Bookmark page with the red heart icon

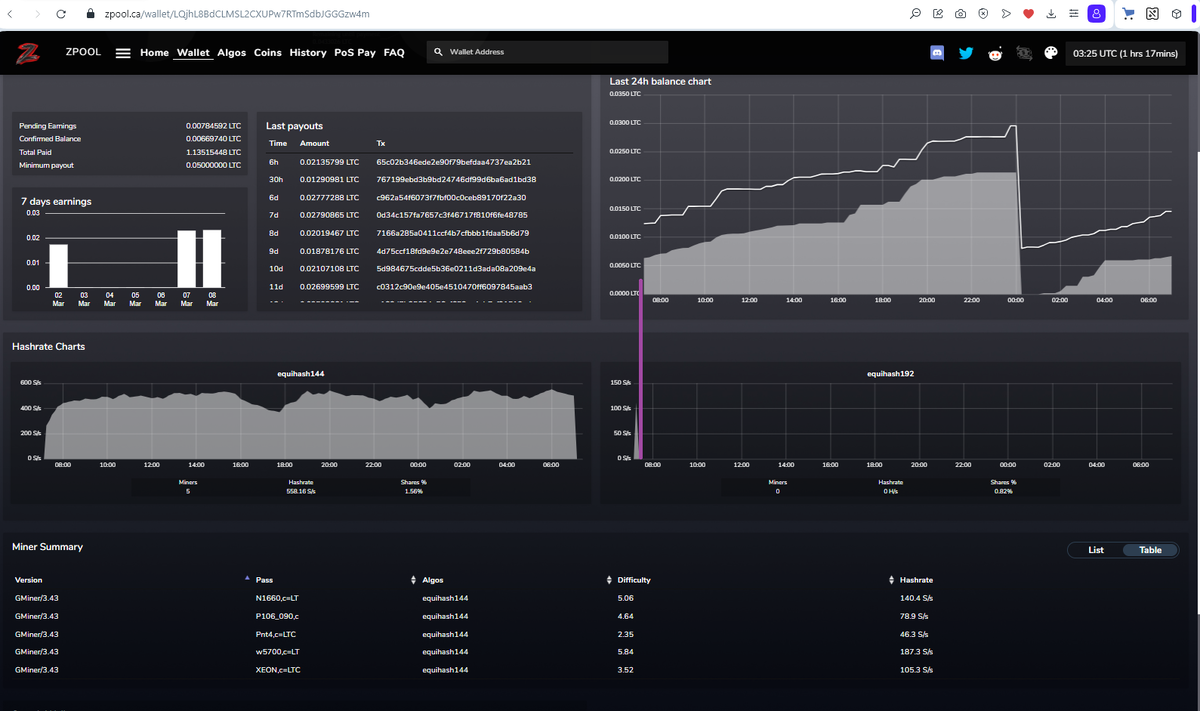pos(1028,14)
